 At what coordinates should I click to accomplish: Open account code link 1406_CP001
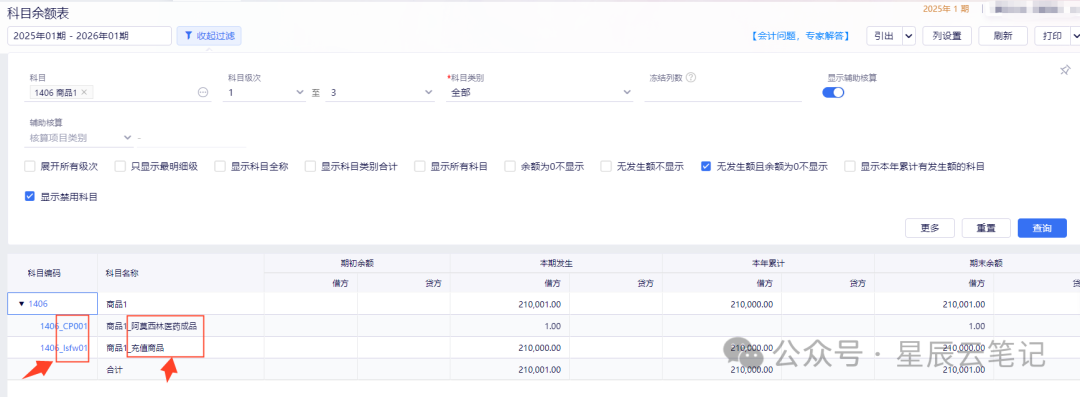tap(63, 326)
